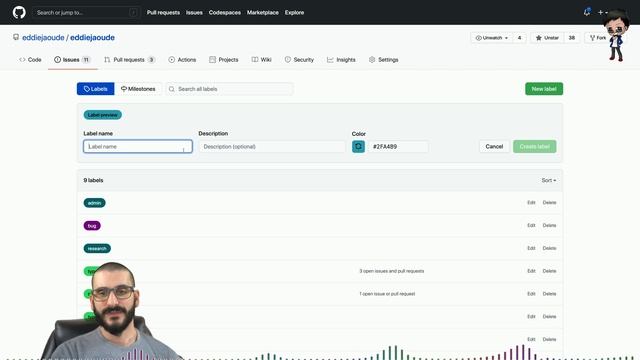Open Marketplace in the top navigation
Image resolution: width=640 pixels, height=360 pixels.
pyautogui.click(x=262, y=13)
